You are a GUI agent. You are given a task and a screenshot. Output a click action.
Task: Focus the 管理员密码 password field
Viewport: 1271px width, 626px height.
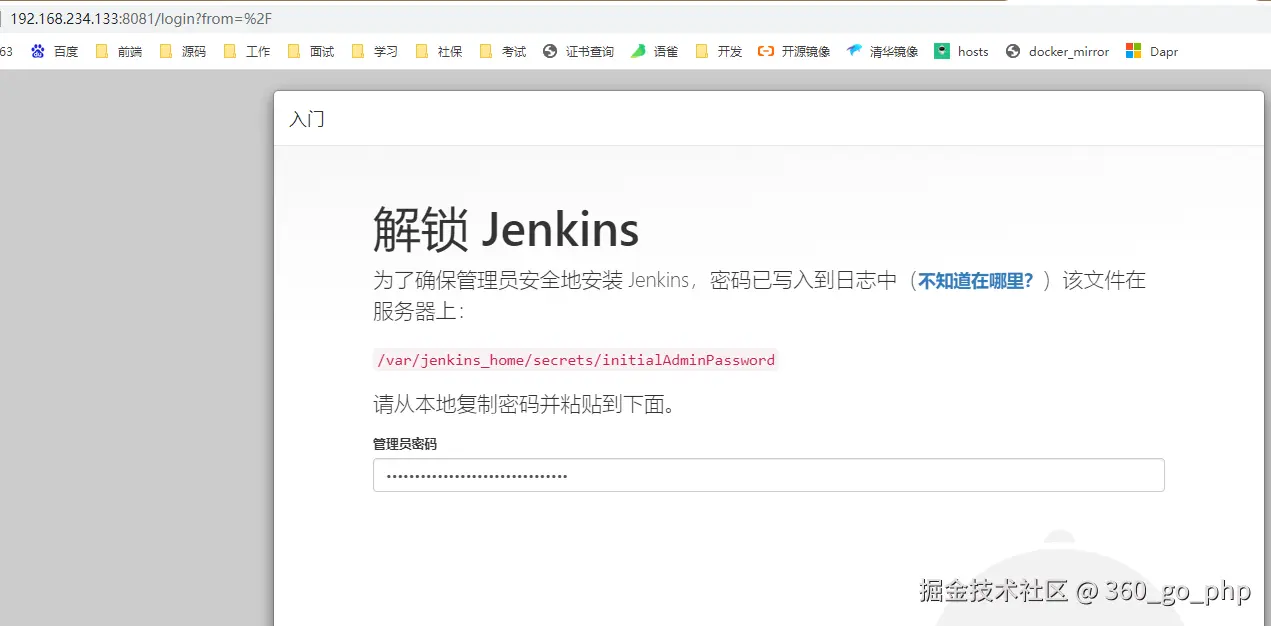point(768,475)
